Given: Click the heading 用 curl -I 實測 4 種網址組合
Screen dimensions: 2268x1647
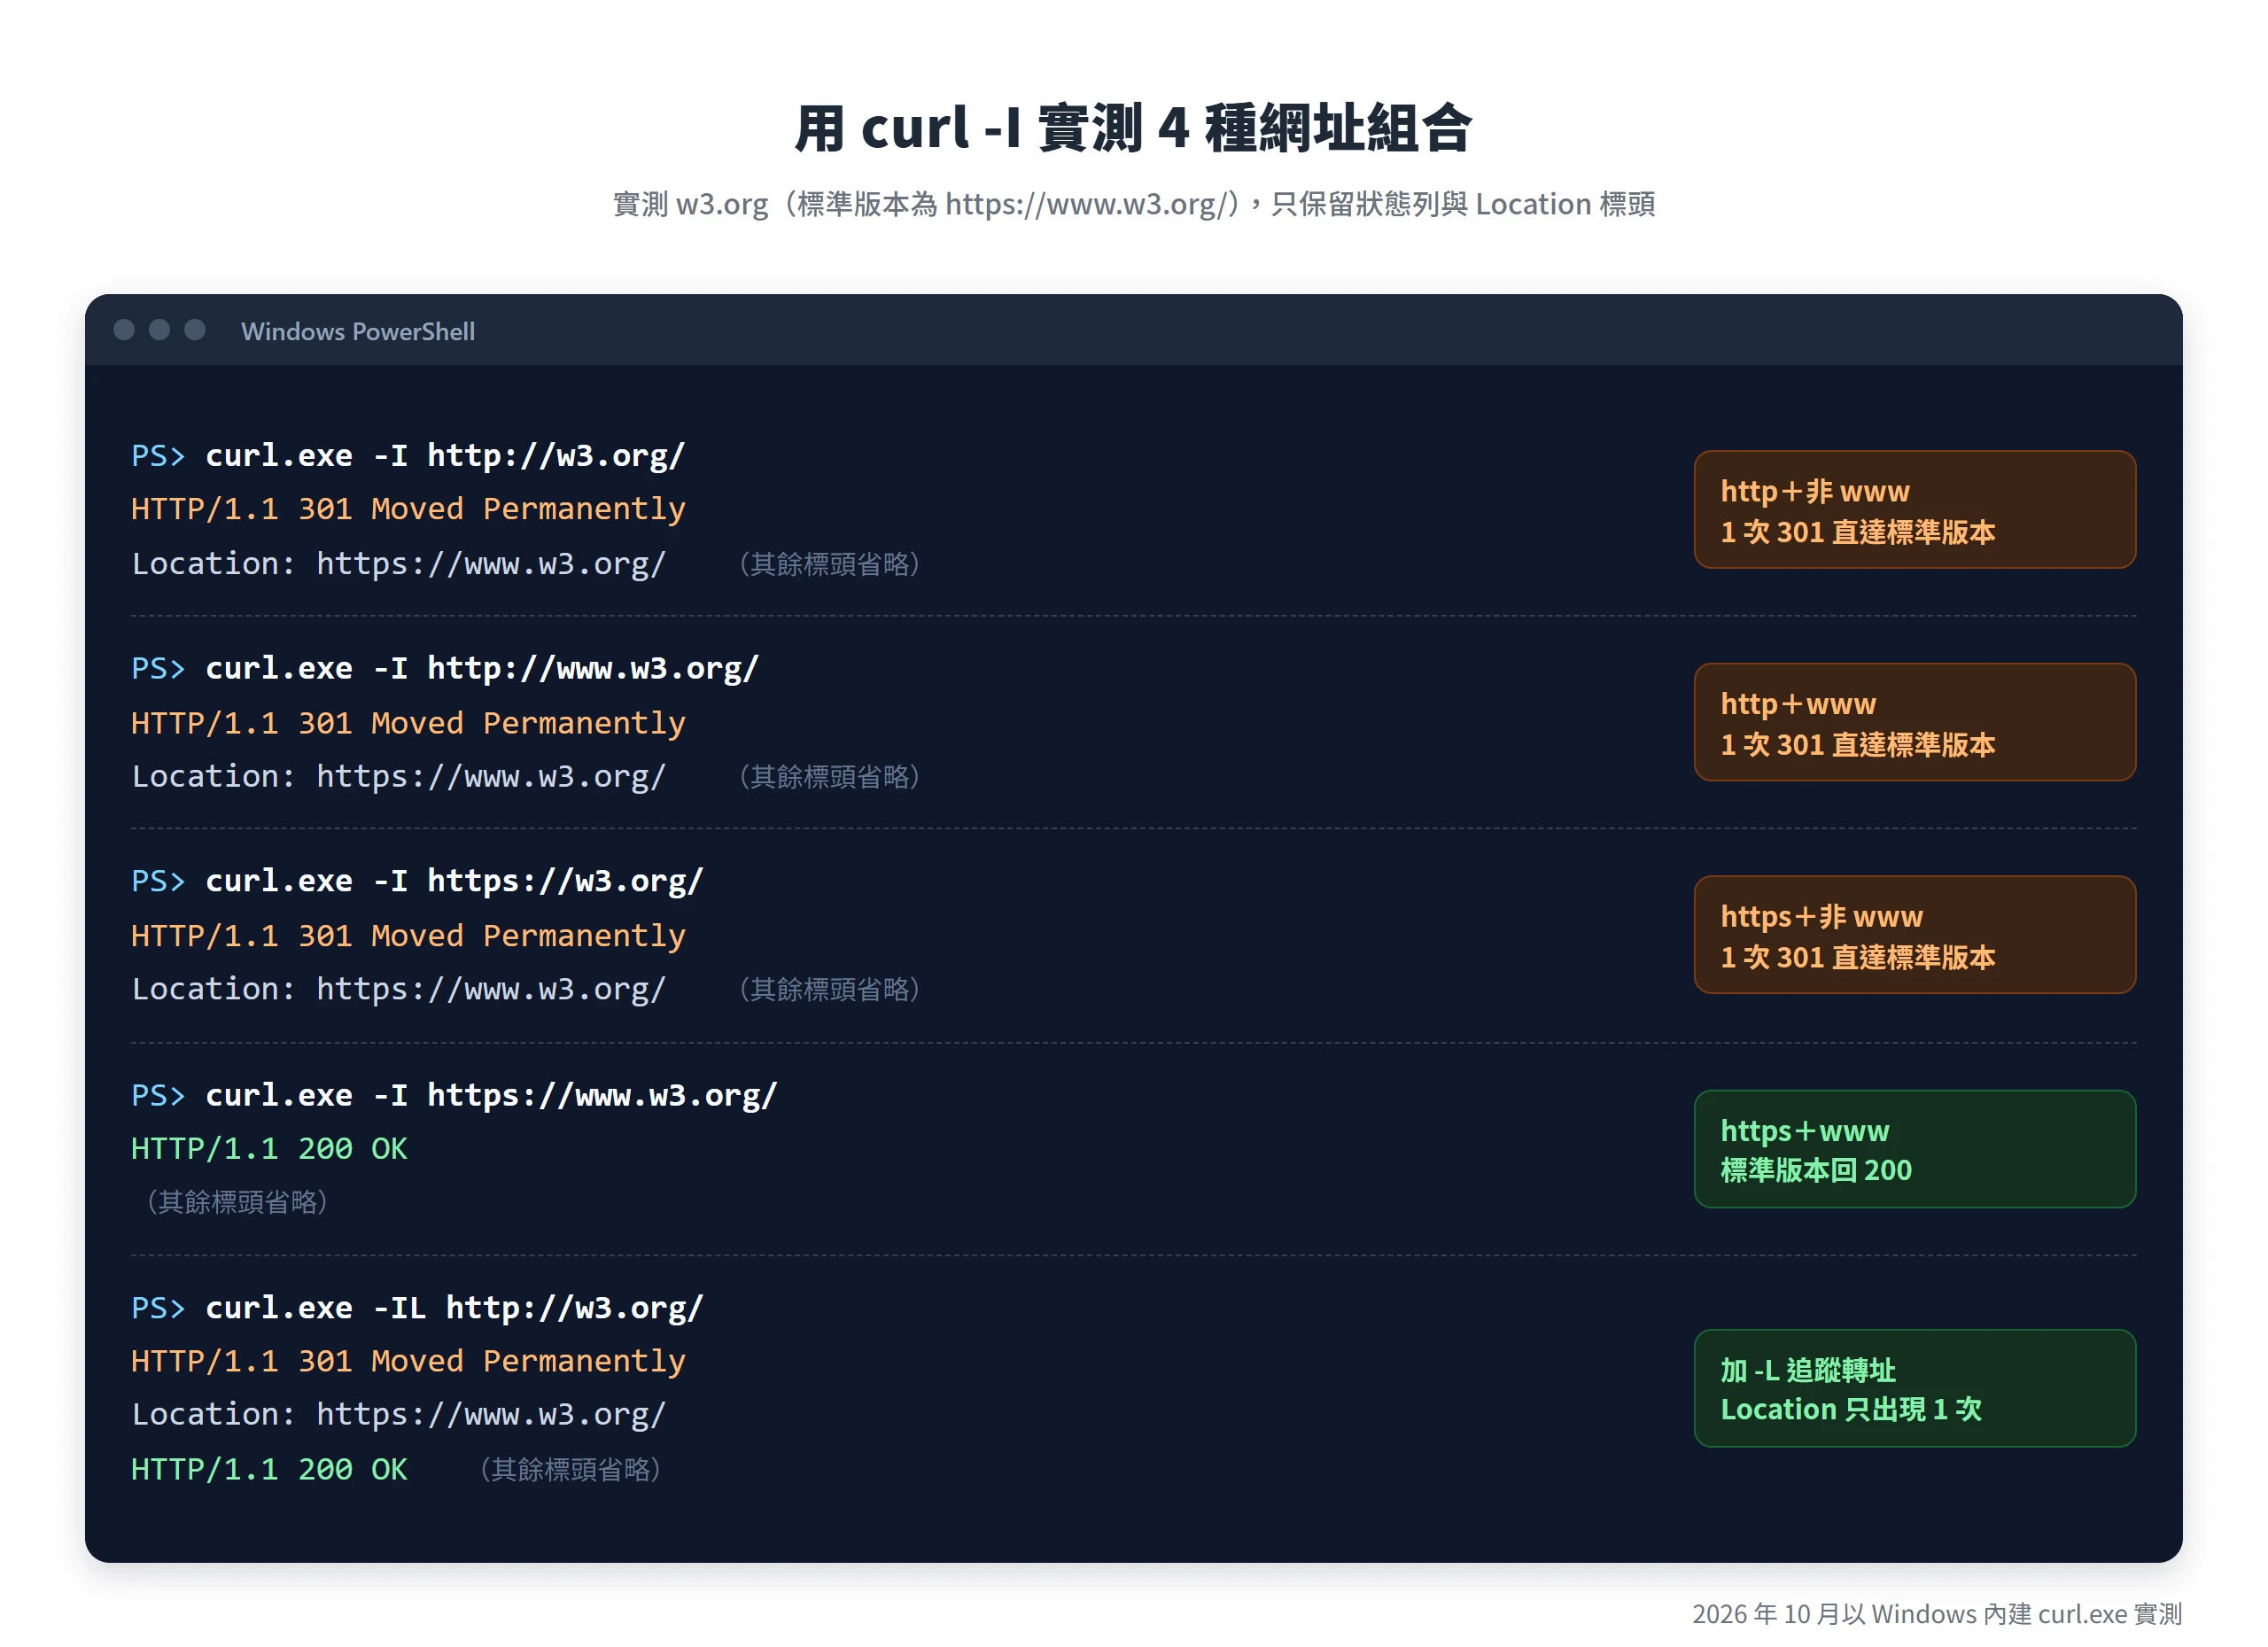Looking at the screenshot, I should (1133, 128).
